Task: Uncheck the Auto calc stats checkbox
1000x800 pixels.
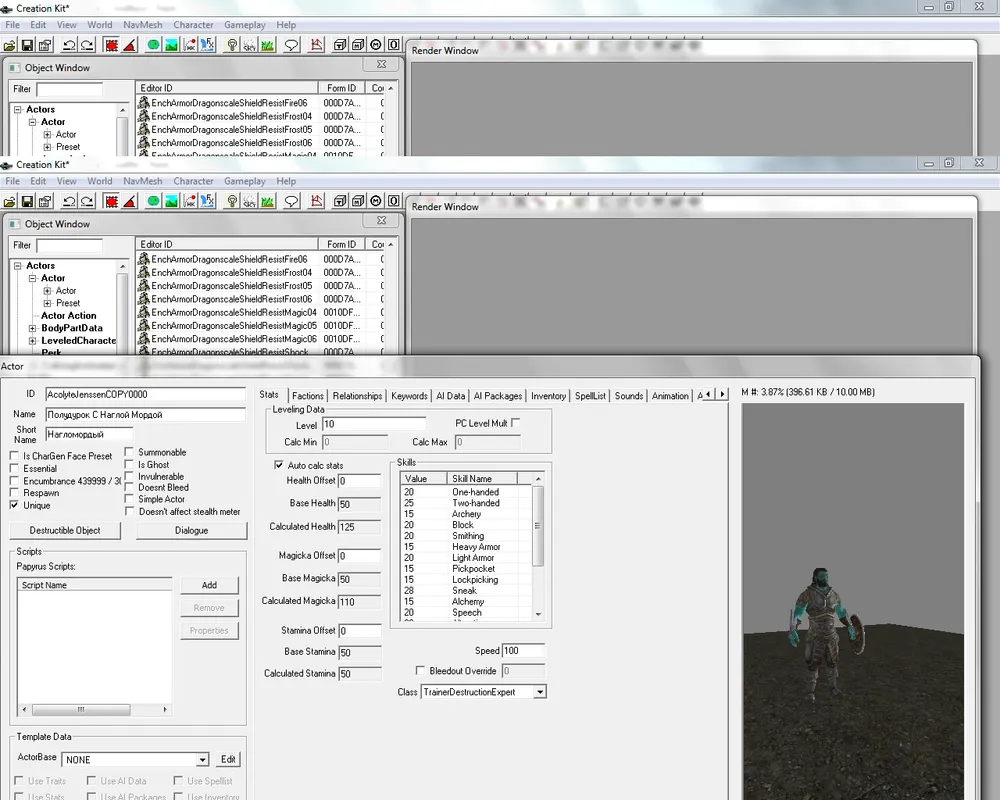Action: tap(279, 465)
